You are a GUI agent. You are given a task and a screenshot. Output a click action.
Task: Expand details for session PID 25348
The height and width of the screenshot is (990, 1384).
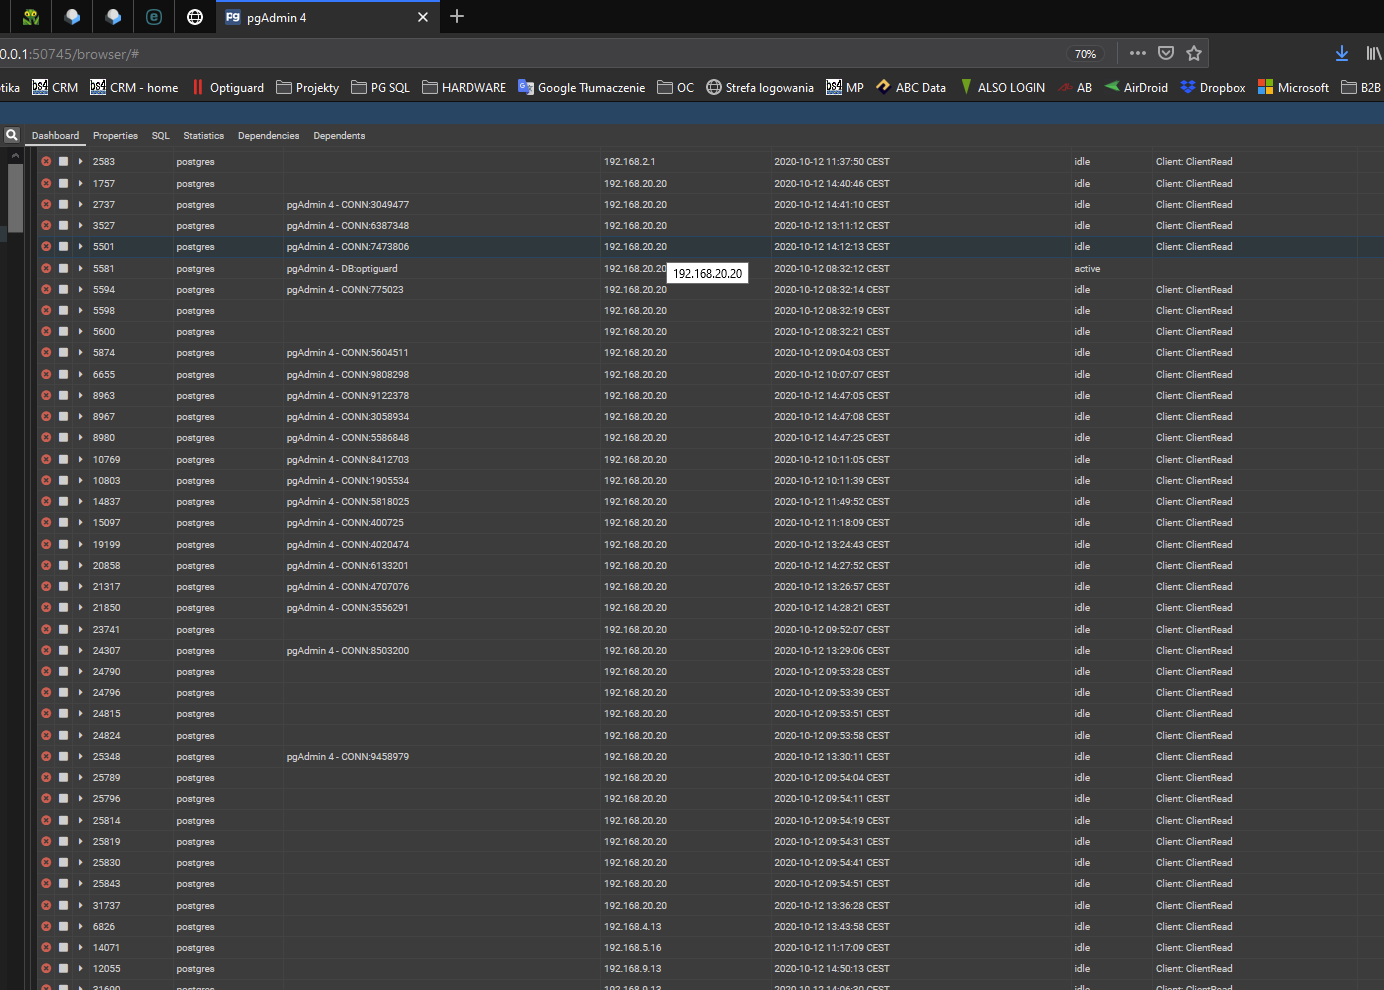(81, 756)
